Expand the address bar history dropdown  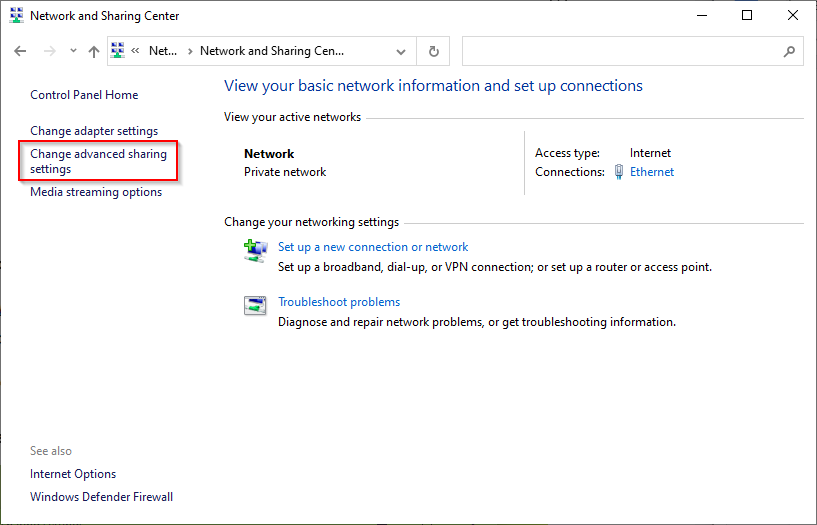401,51
